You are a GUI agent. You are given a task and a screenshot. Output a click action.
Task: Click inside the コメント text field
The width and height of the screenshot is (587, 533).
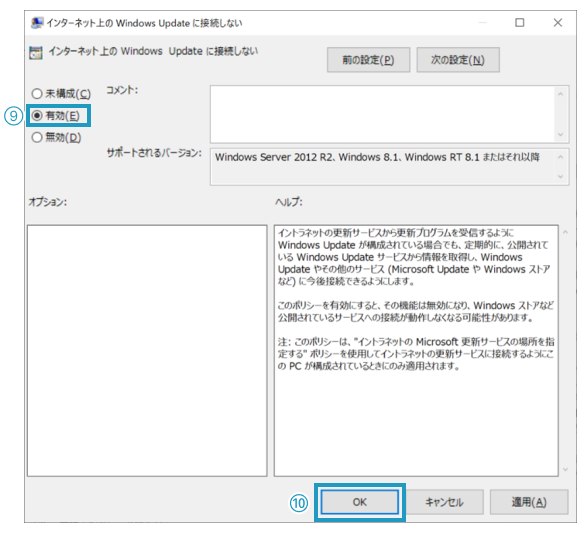coord(383,114)
